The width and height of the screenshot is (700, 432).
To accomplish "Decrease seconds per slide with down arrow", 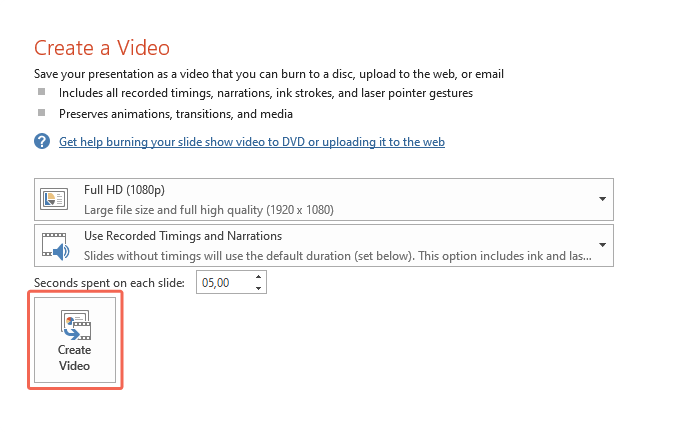I will pyautogui.click(x=258, y=288).
